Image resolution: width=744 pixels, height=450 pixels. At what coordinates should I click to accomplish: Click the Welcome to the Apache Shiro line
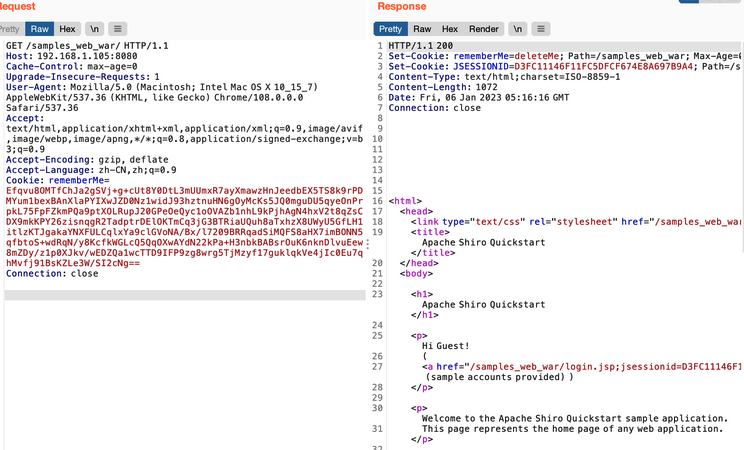click(575, 419)
